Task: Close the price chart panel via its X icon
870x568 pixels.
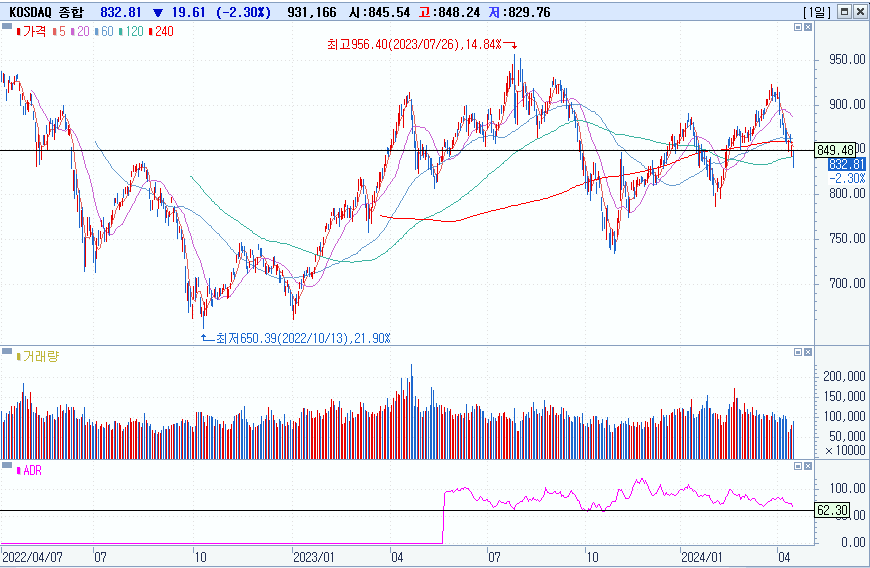Action: (x=808, y=27)
